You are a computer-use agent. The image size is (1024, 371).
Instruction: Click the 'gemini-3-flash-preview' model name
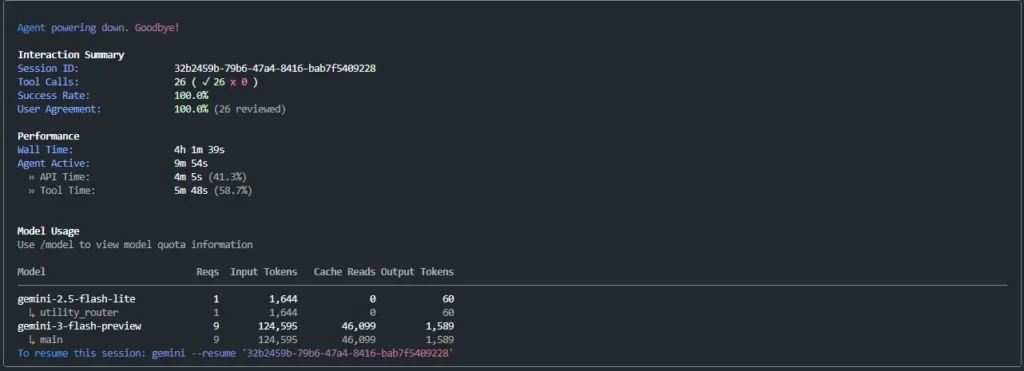tap(79, 326)
